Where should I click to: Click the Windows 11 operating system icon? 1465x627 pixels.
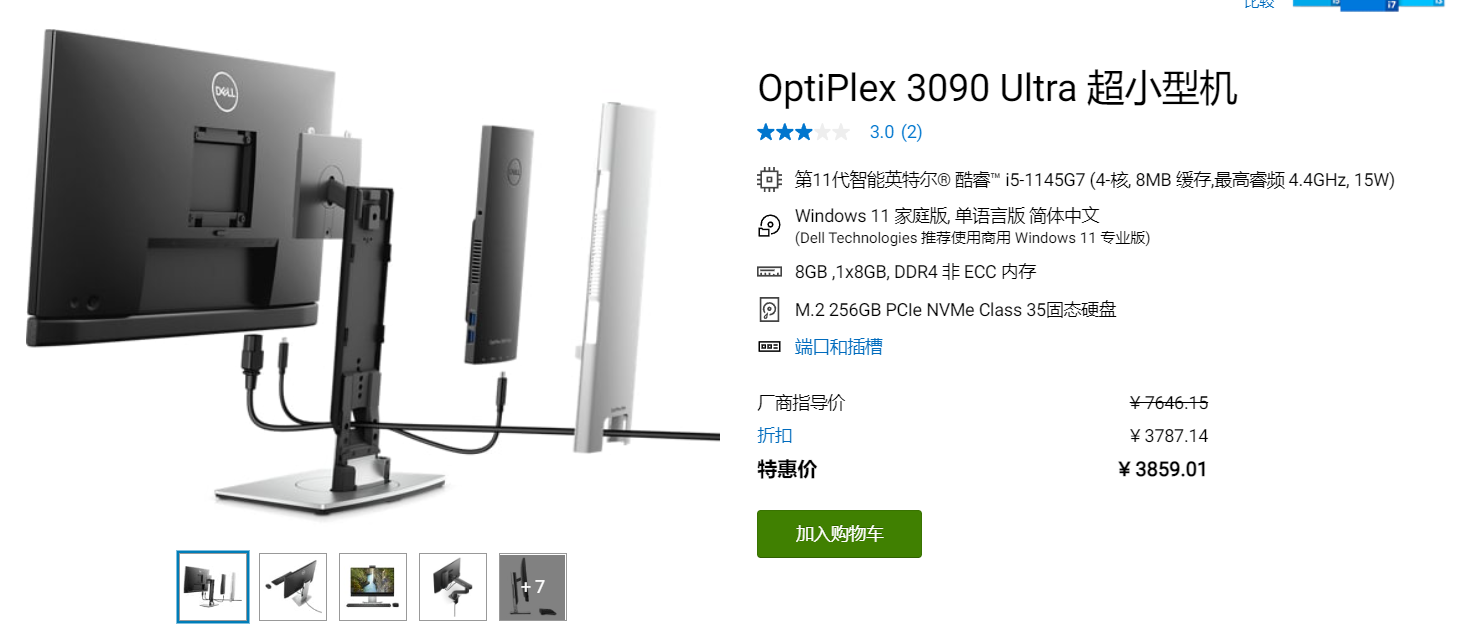pos(769,226)
